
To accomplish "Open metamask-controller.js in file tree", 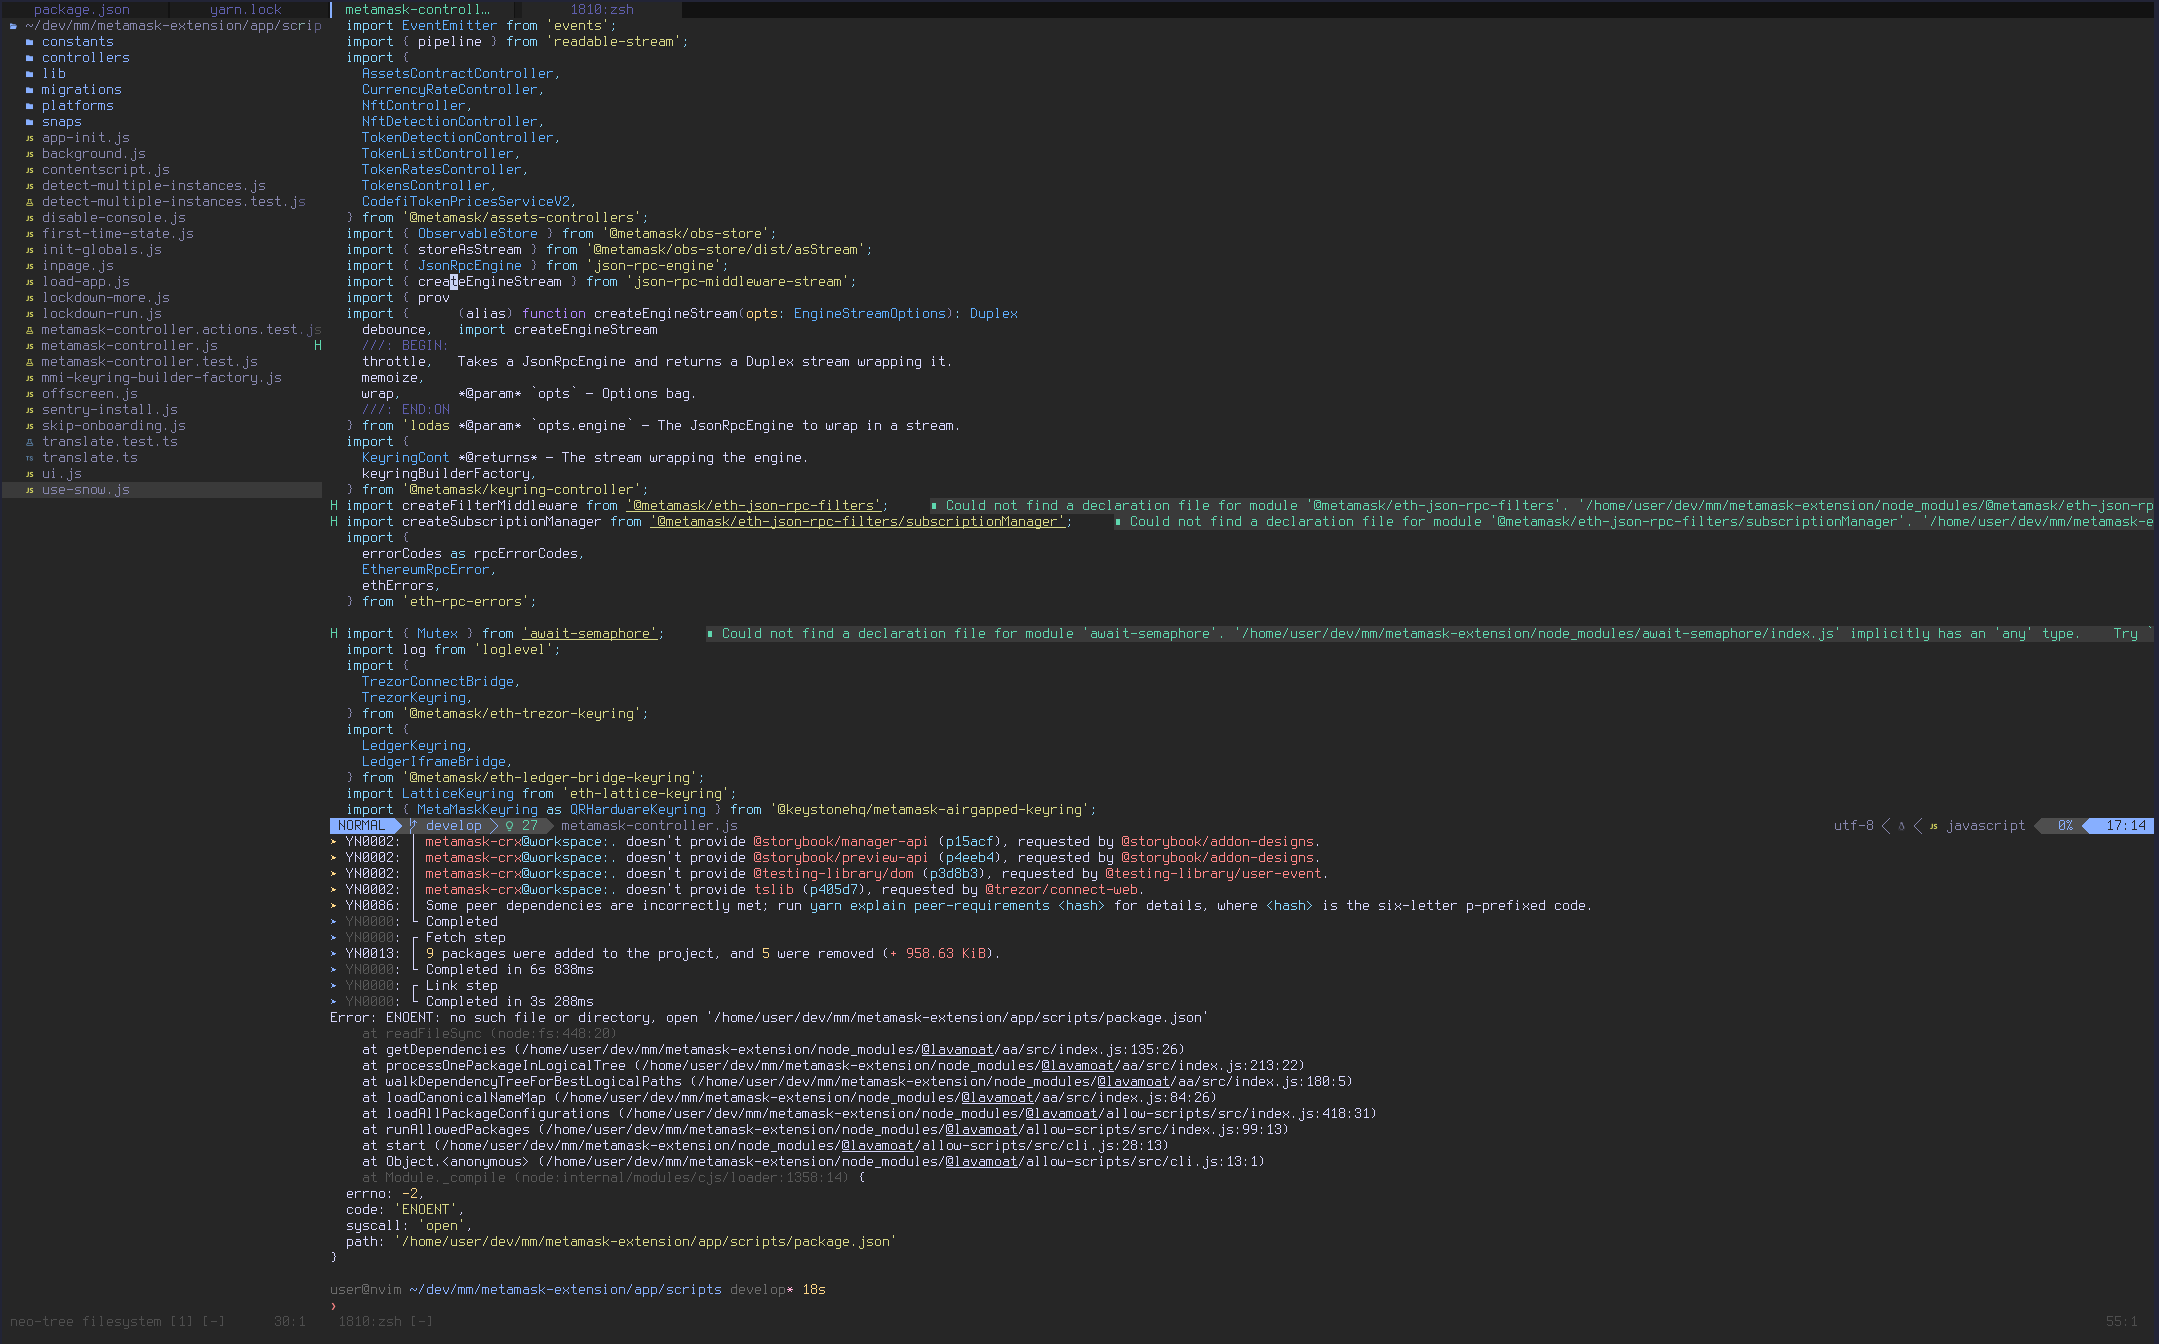I will pos(129,346).
